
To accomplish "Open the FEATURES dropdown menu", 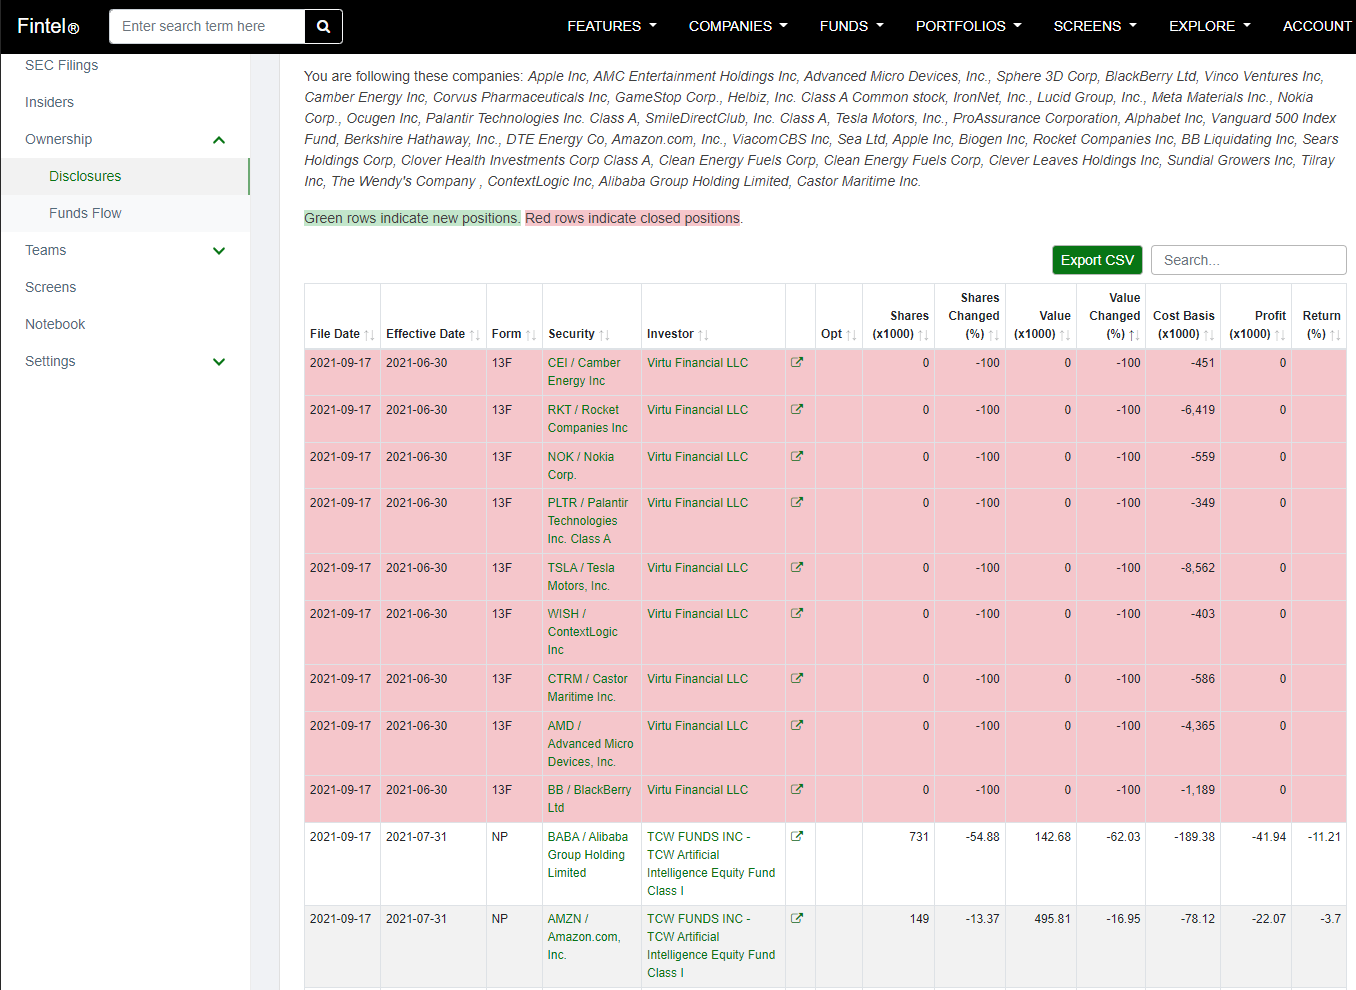I will pyautogui.click(x=612, y=26).
